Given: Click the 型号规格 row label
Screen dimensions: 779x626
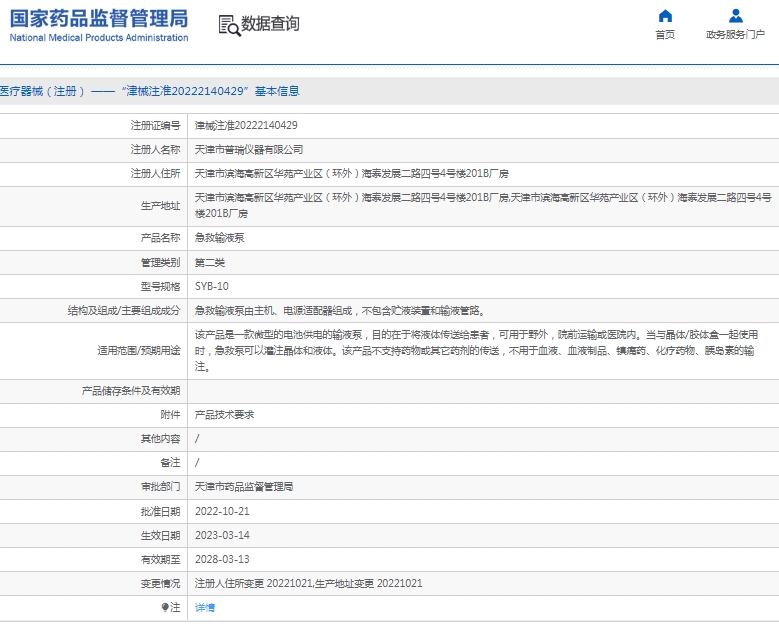Looking at the screenshot, I should click(x=160, y=286).
